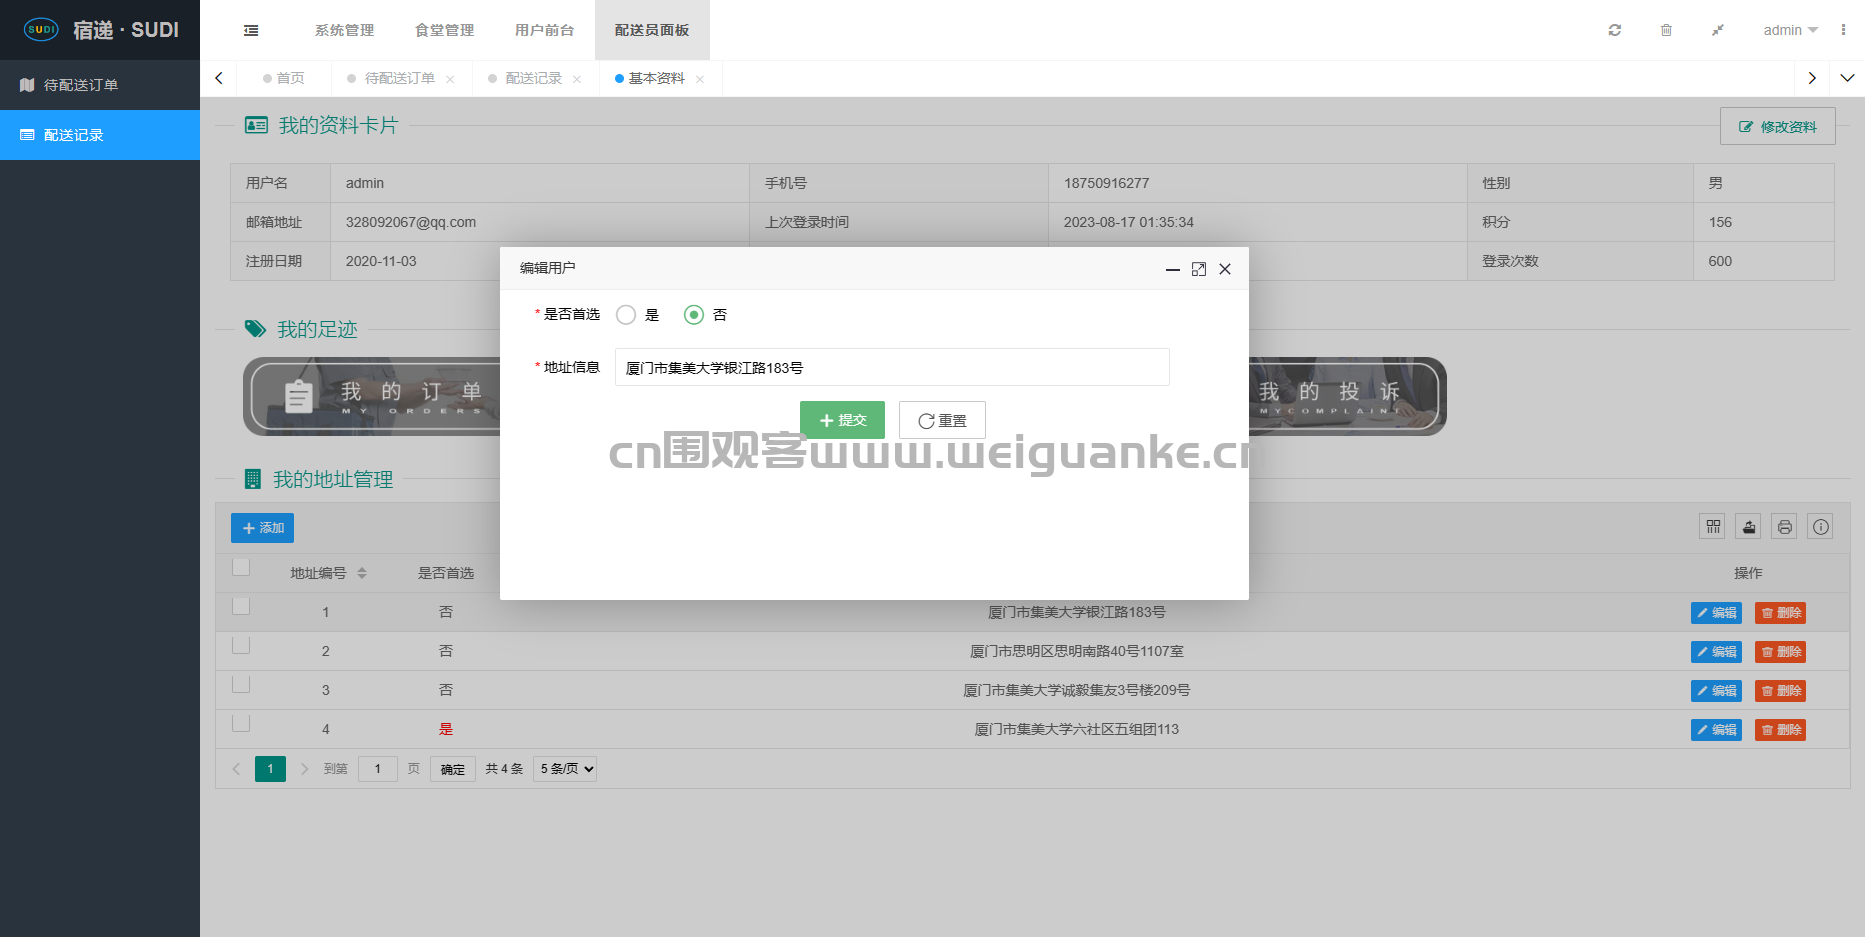This screenshot has height=937, width=1865.
Task: Click the 重置 button
Action: click(942, 420)
